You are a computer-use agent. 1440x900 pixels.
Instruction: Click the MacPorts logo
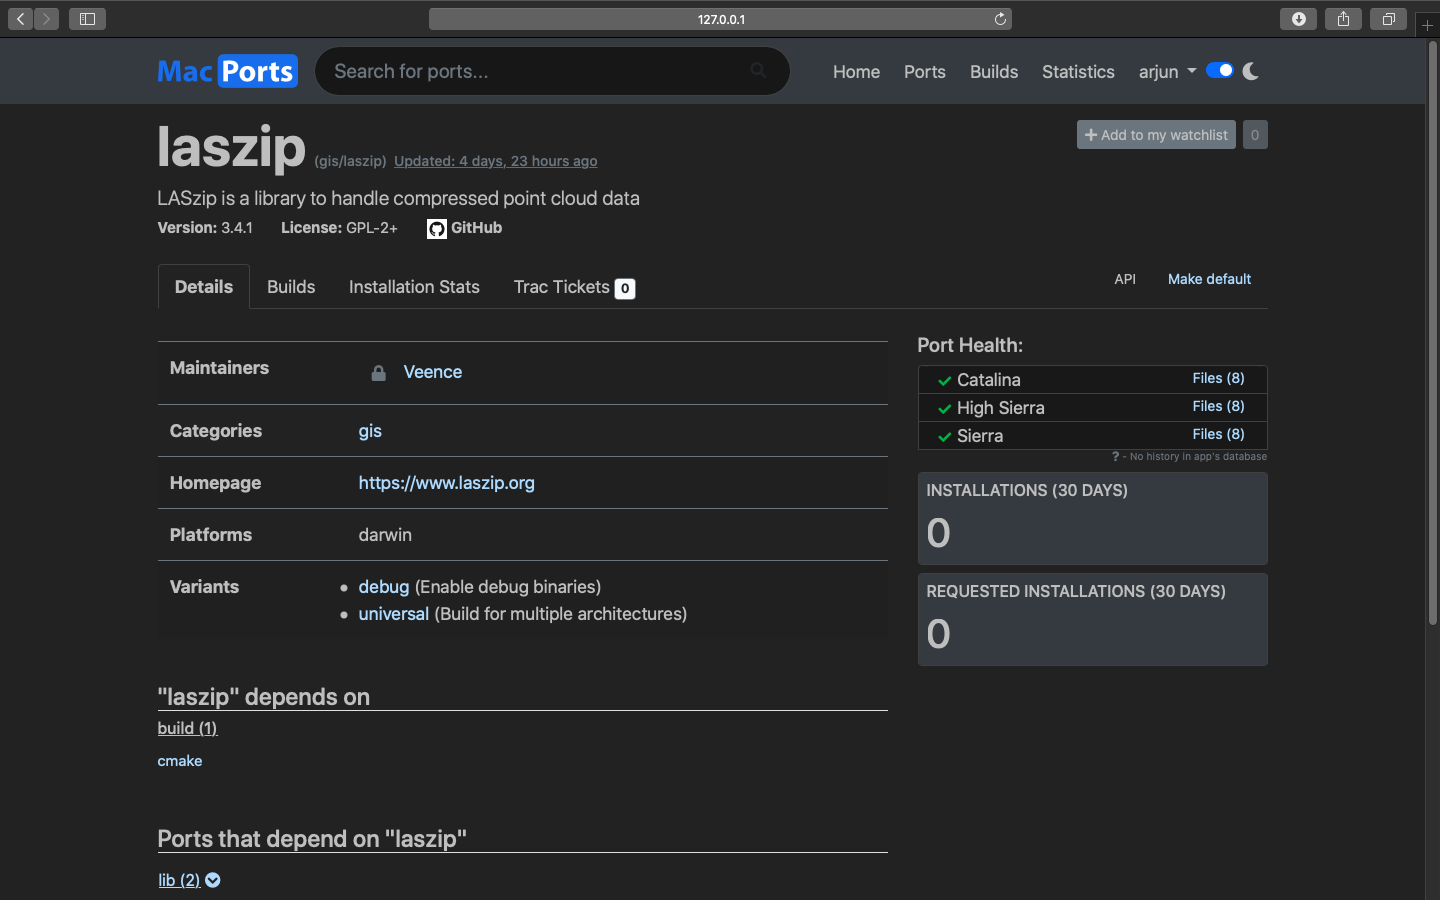[x=228, y=71]
